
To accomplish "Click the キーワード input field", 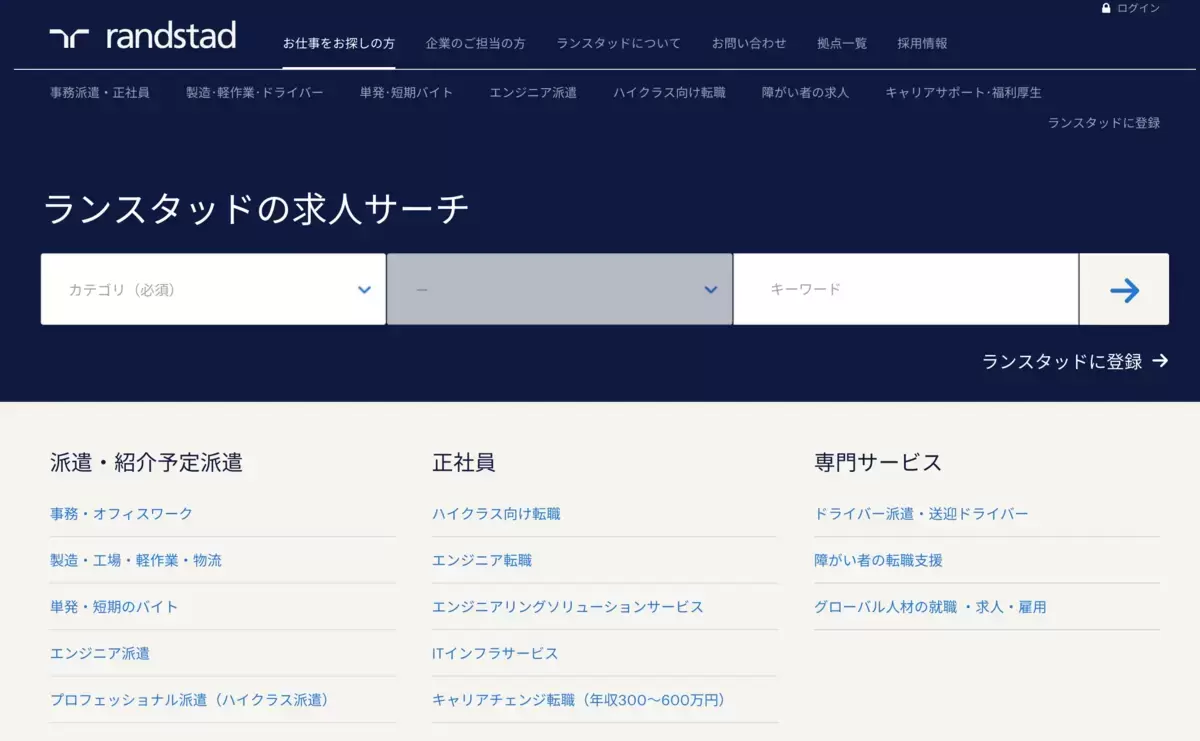I will tap(906, 290).
